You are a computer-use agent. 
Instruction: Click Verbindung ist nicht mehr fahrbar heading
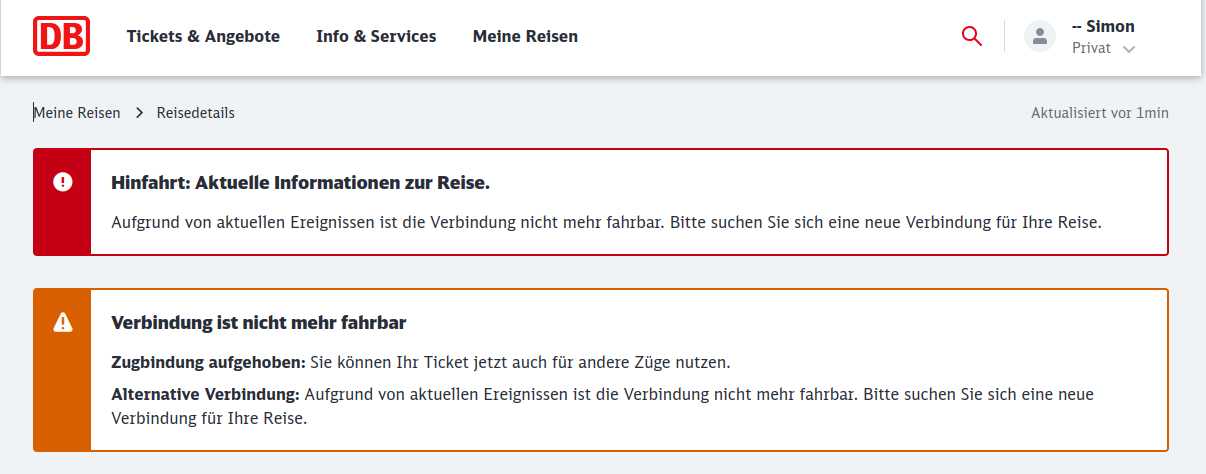258,323
